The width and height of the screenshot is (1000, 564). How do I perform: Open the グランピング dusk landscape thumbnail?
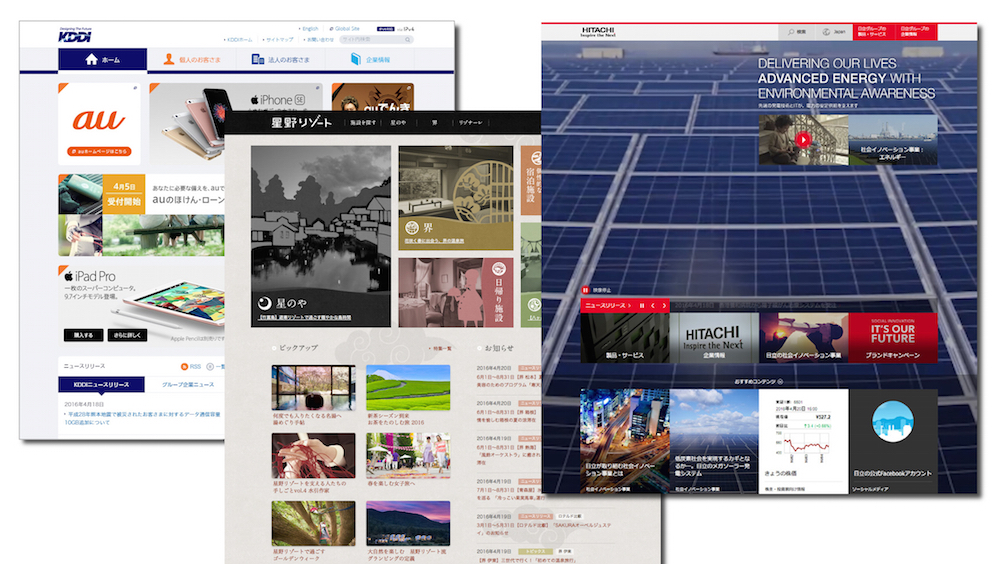pos(408,523)
